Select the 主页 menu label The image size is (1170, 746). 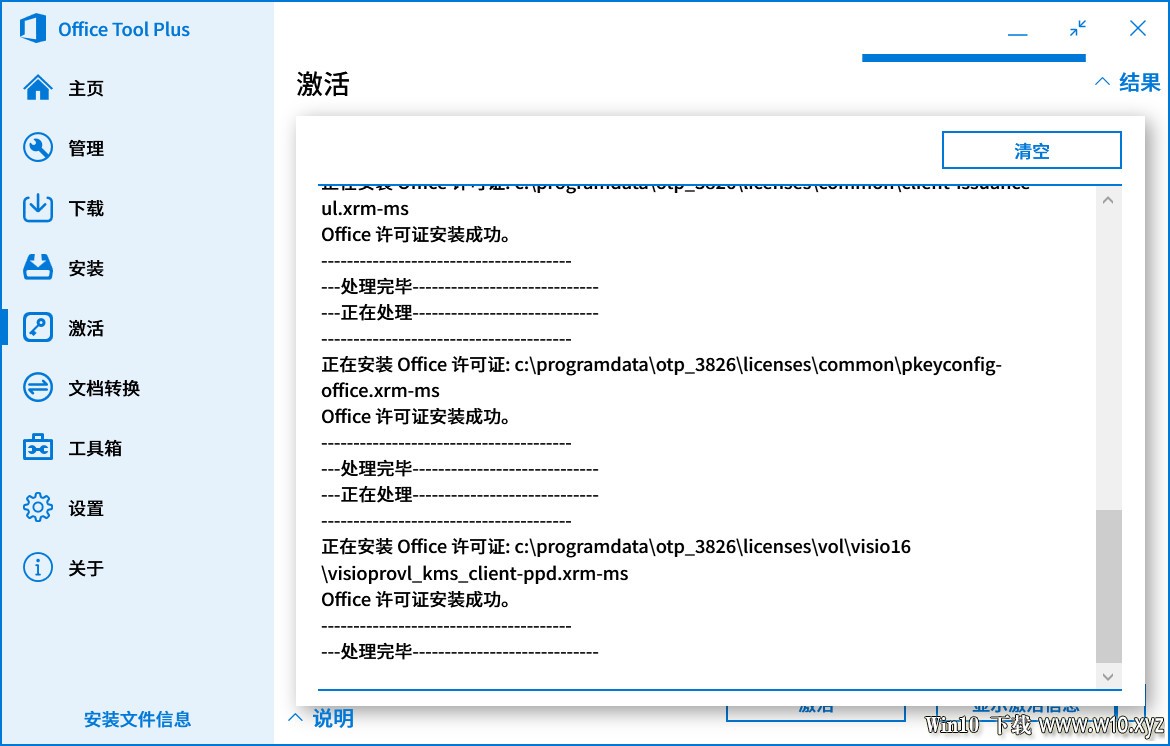[x=86, y=88]
